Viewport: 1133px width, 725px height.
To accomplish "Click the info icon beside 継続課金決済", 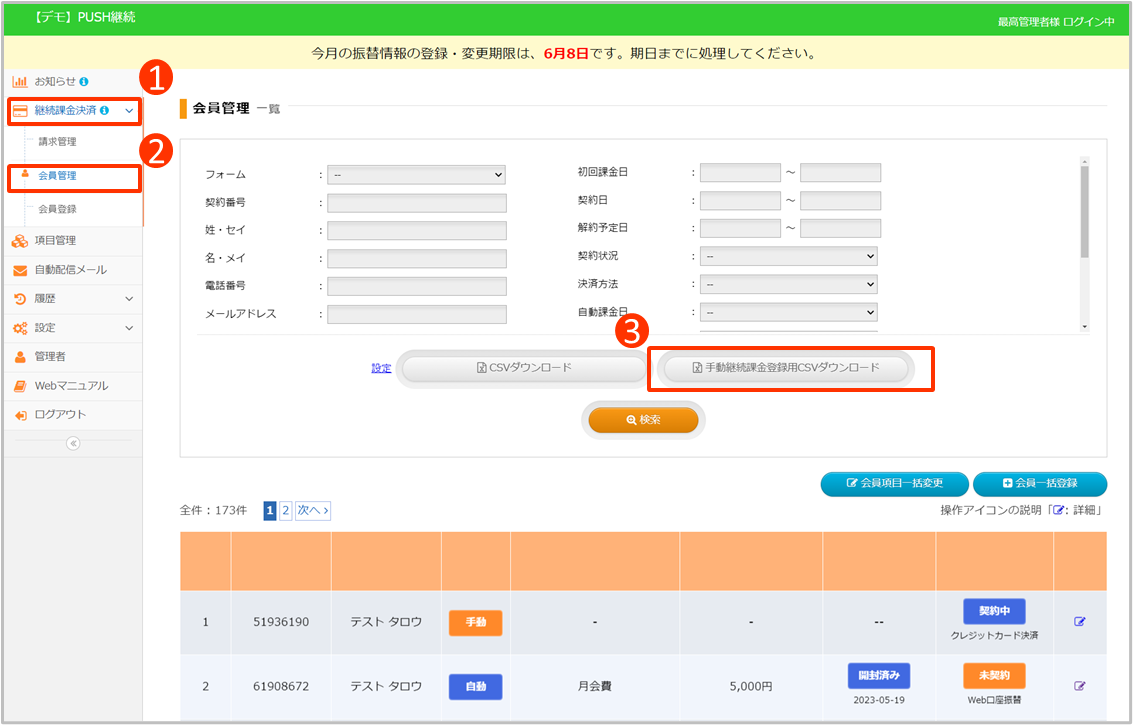I will pyautogui.click(x=105, y=110).
